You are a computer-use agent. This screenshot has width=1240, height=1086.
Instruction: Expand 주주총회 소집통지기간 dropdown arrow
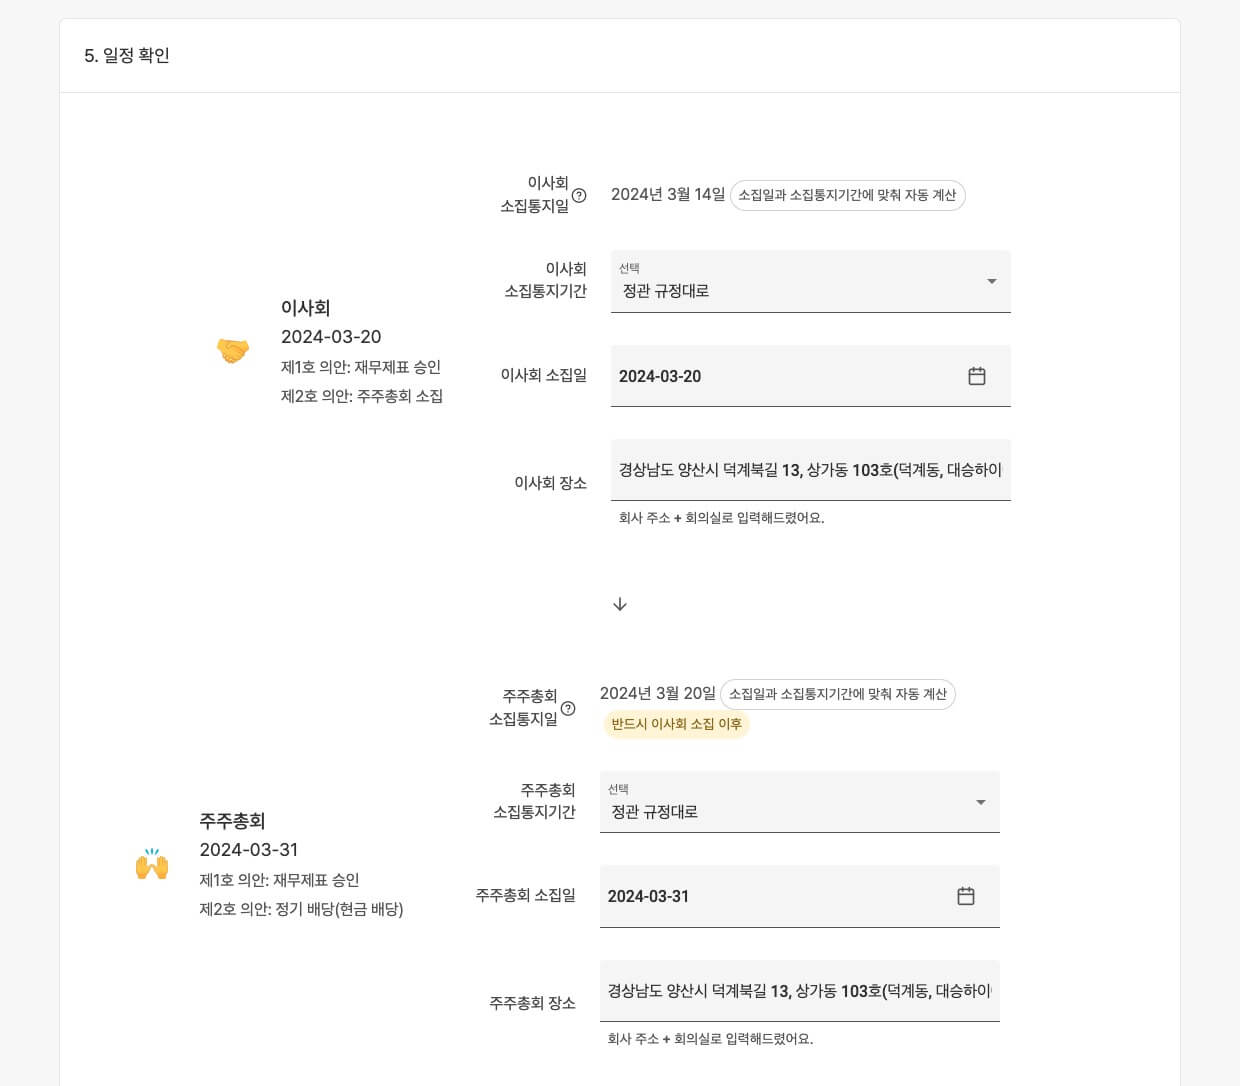pyautogui.click(x=980, y=802)
